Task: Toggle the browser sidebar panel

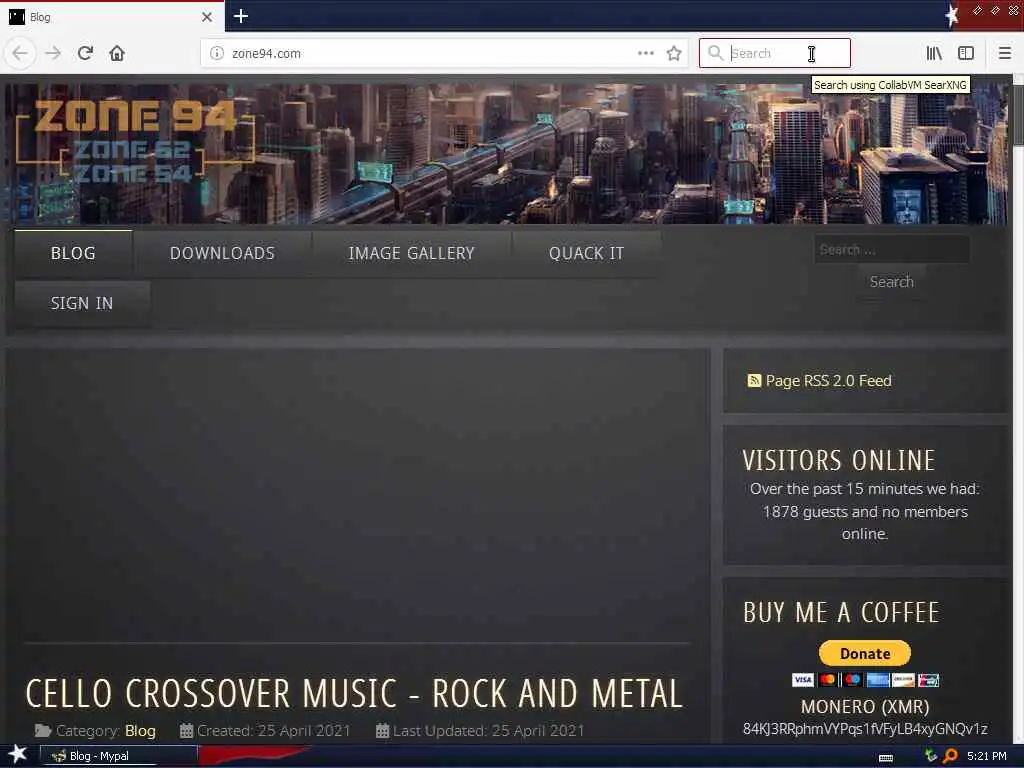Action: coord(966,53)
